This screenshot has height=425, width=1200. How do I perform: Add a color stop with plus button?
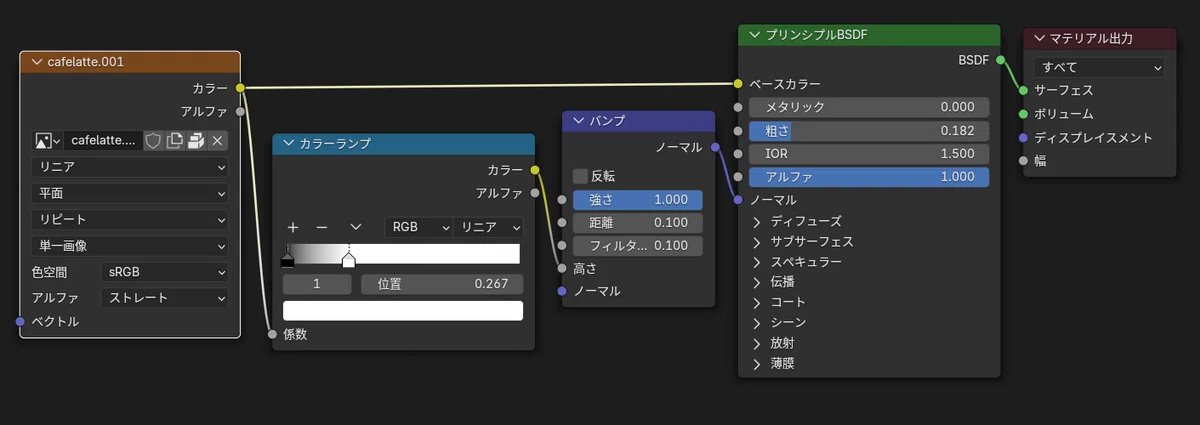click(x=293, y=227)
